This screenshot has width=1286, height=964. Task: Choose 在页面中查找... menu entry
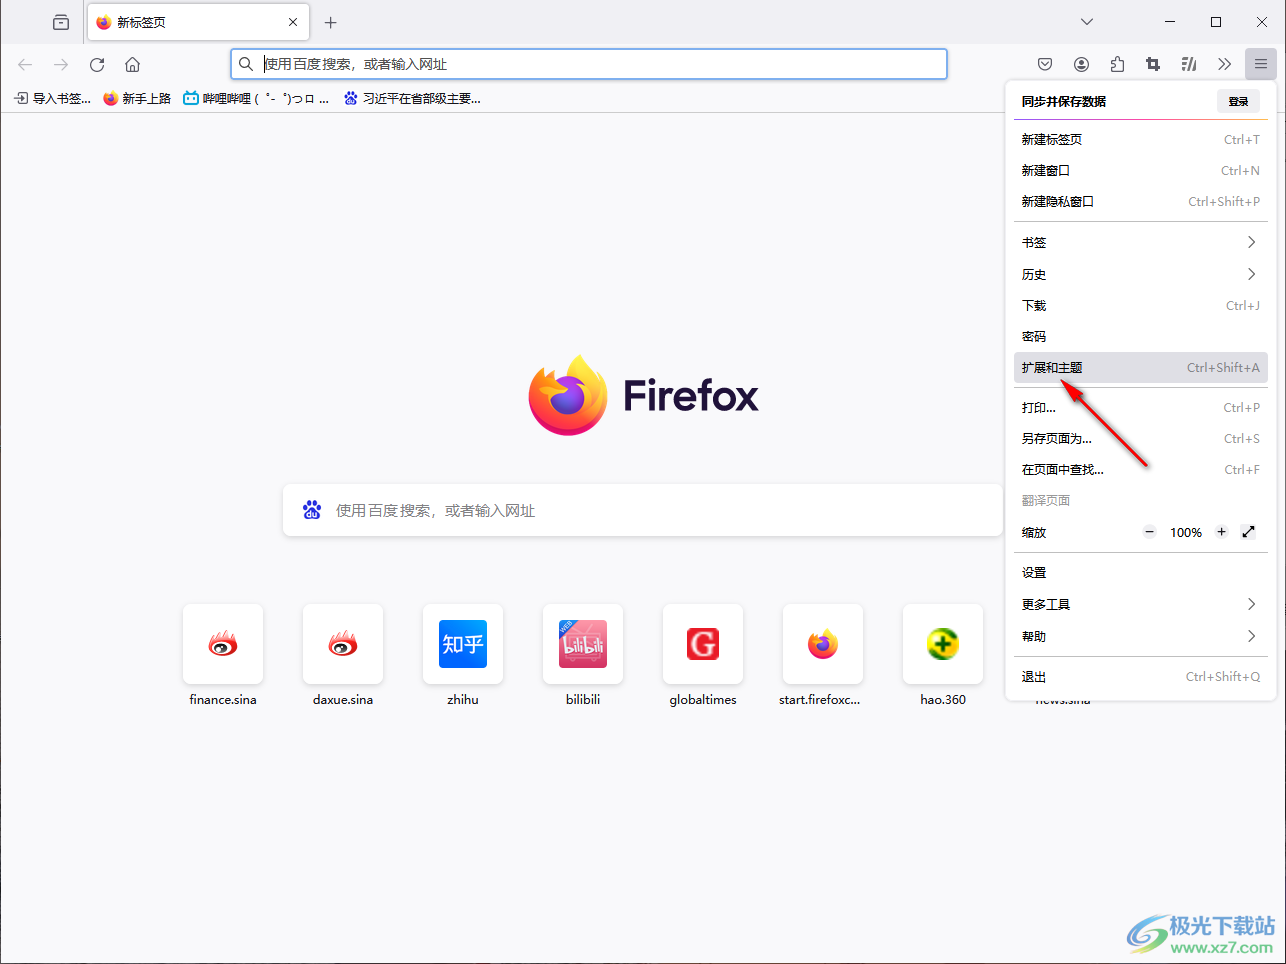[1141, 469]
